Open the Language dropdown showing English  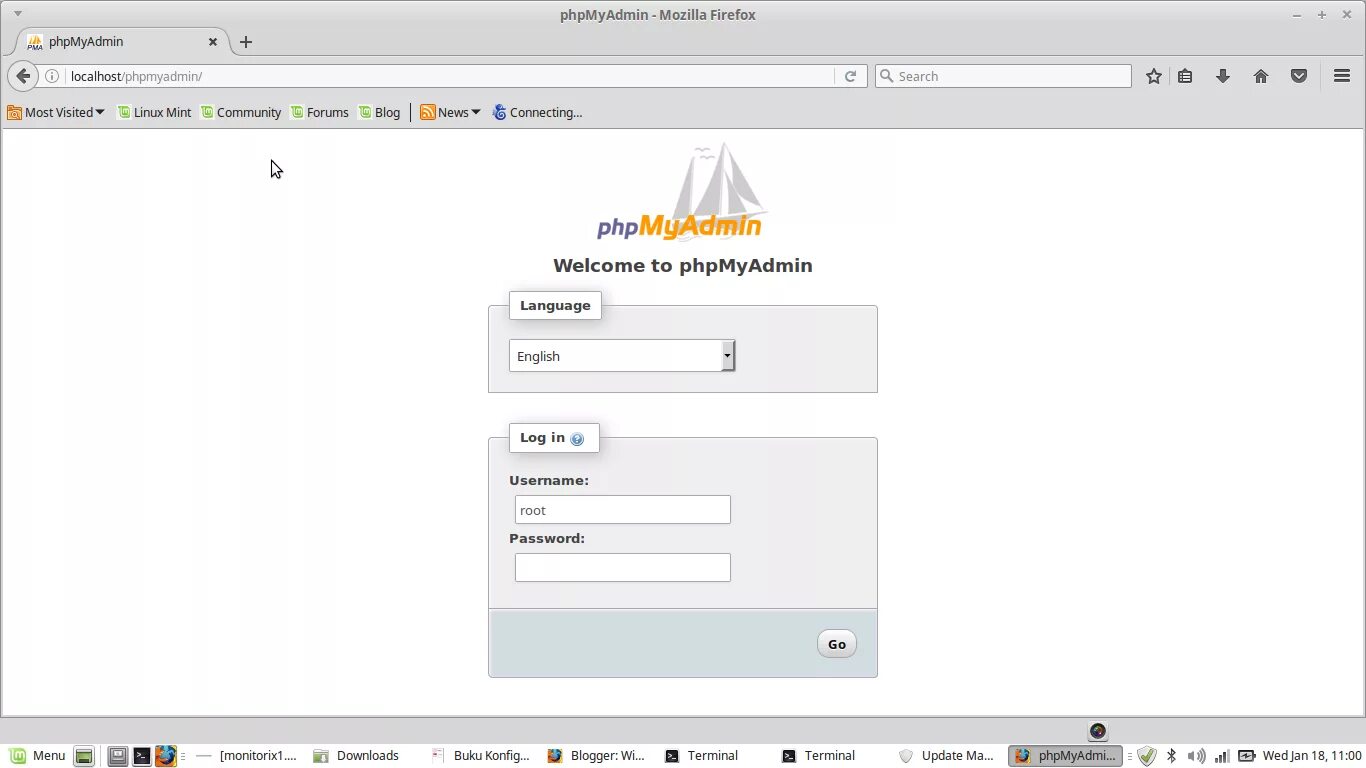click(x=622, y=356)
